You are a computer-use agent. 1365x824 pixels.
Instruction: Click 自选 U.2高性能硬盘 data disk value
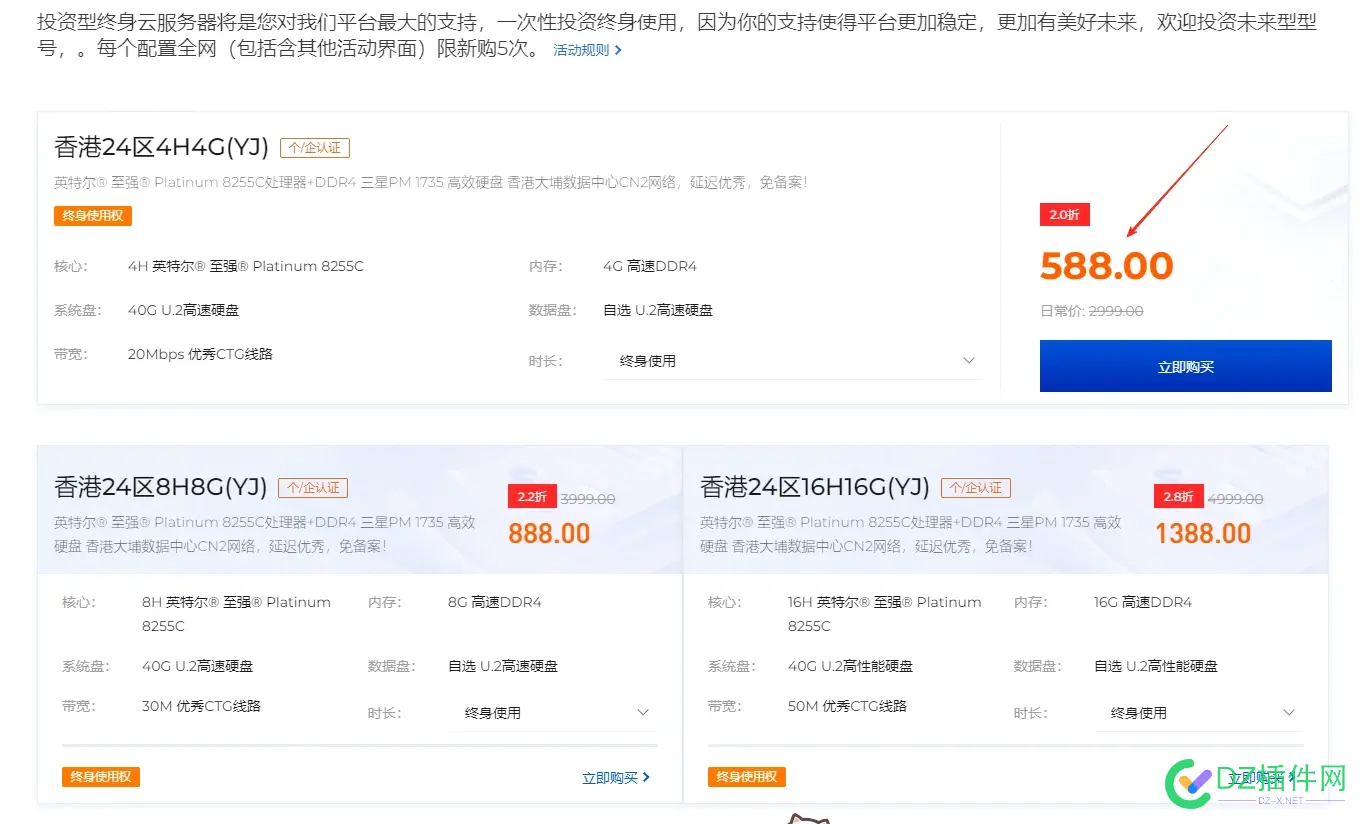click(x=1156, y=666)
